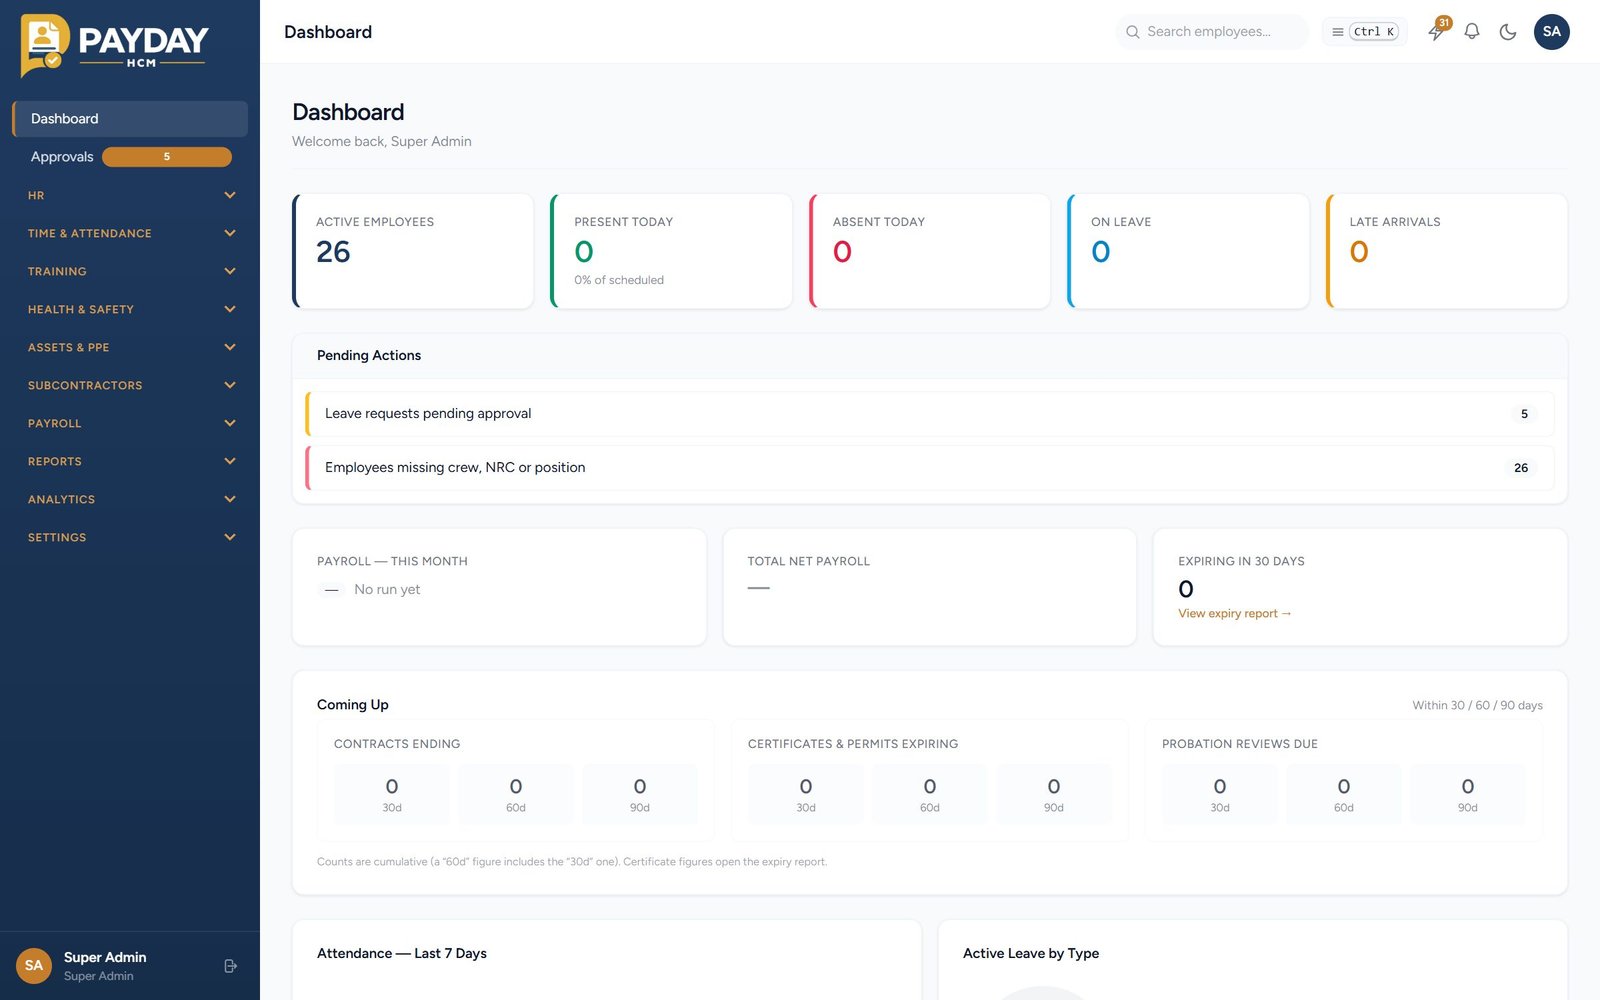
Task: Click Certificates & Permits Expiring 60d count
Action: pos(930,794)
